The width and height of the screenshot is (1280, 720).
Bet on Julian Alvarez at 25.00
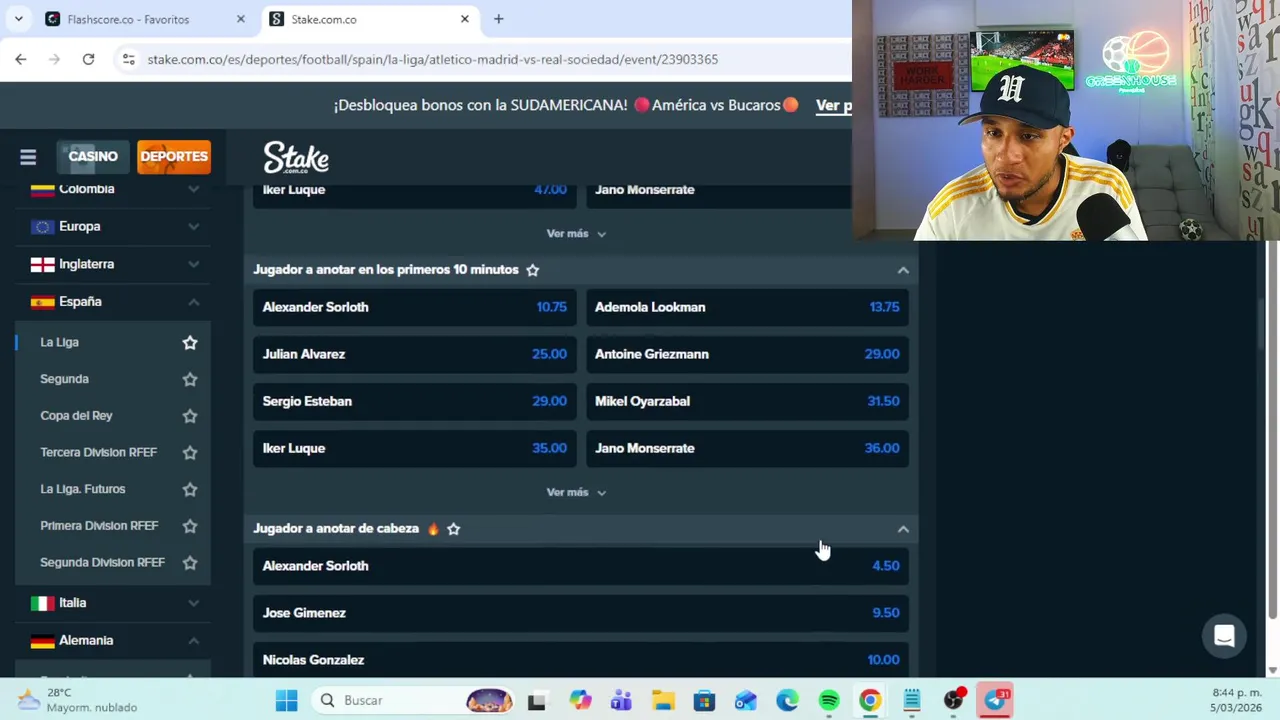click(x=414, y=354)
